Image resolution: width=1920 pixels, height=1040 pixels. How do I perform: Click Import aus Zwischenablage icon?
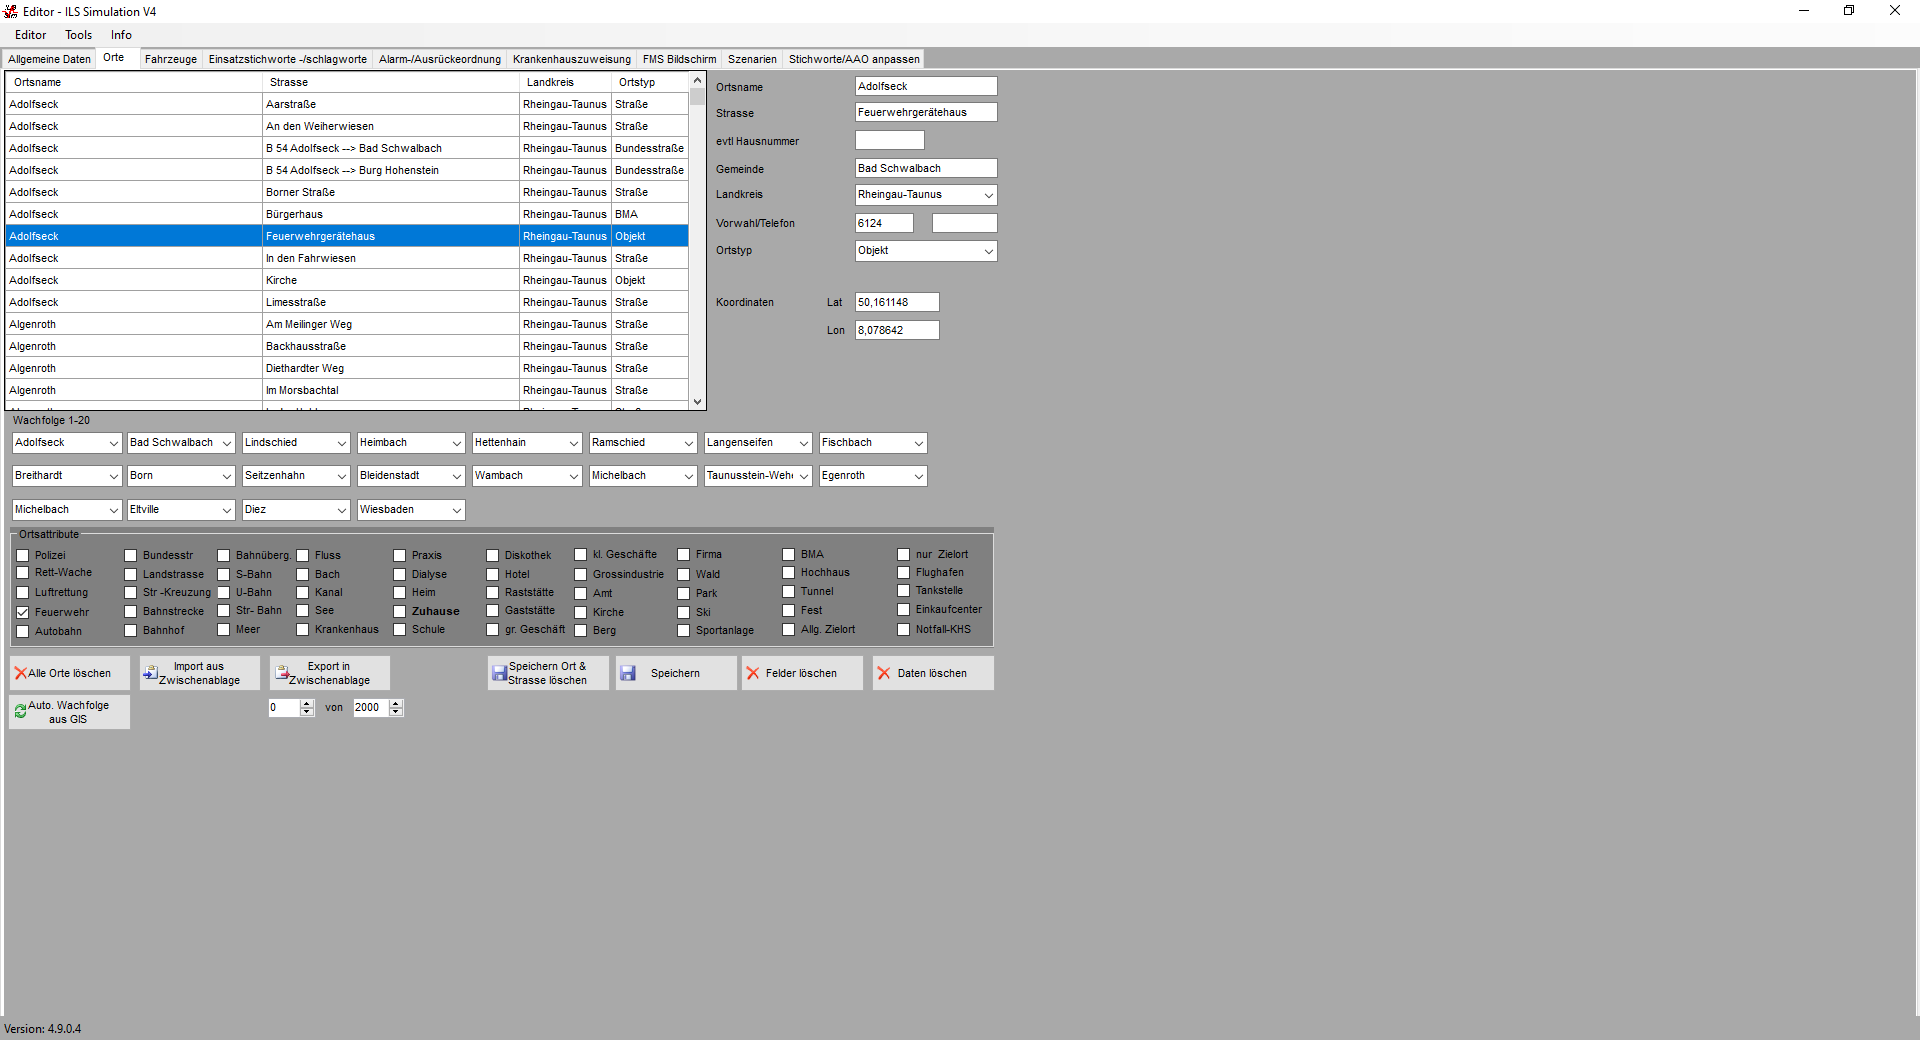click(150, 673)
